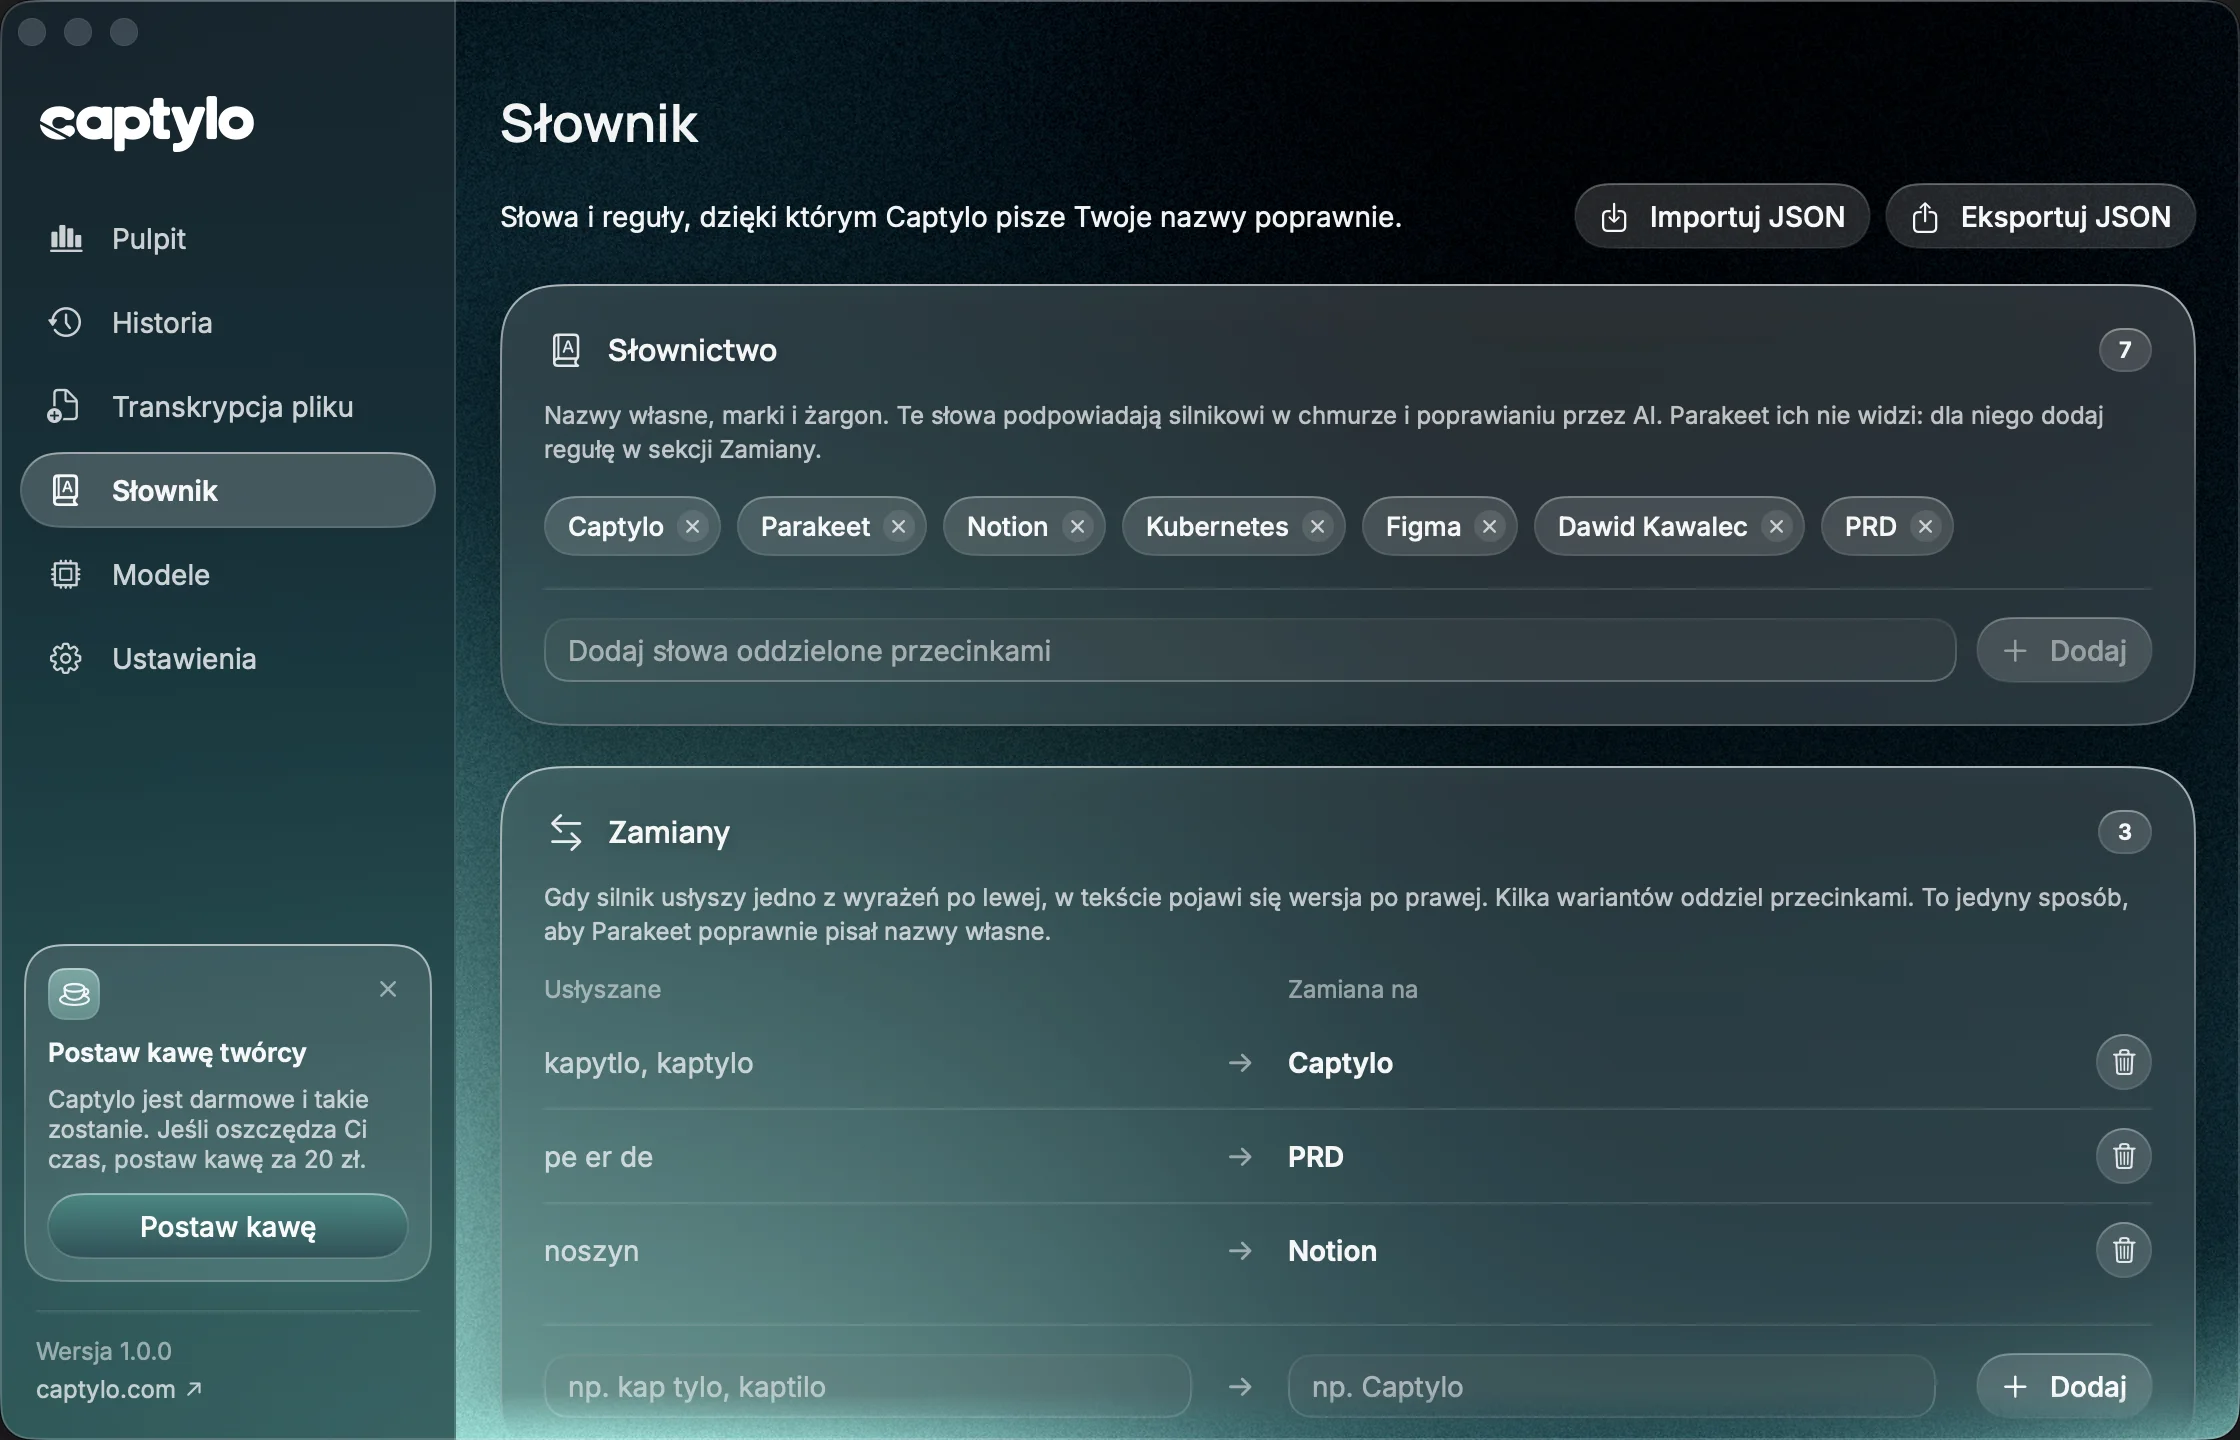Remove the Kubernetes vocabulary chip
2240x1440 pixels.
(1317, 526)
